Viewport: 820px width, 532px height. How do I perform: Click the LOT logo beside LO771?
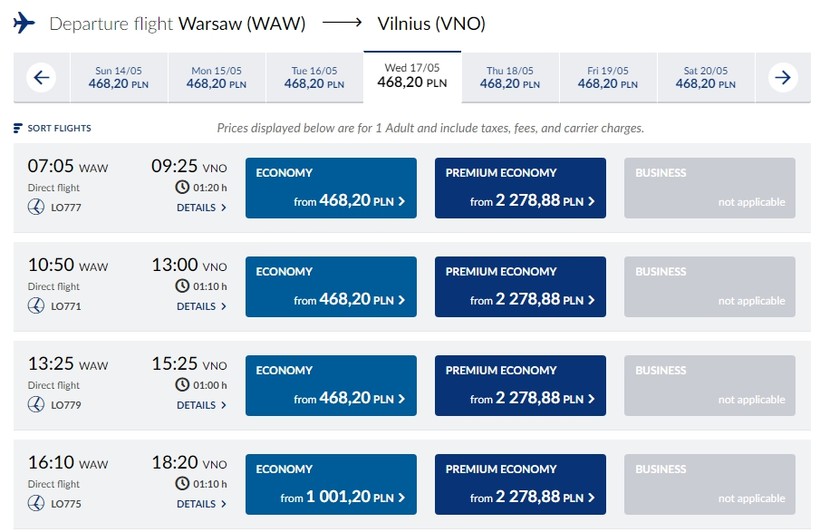[x=37, y=306]
